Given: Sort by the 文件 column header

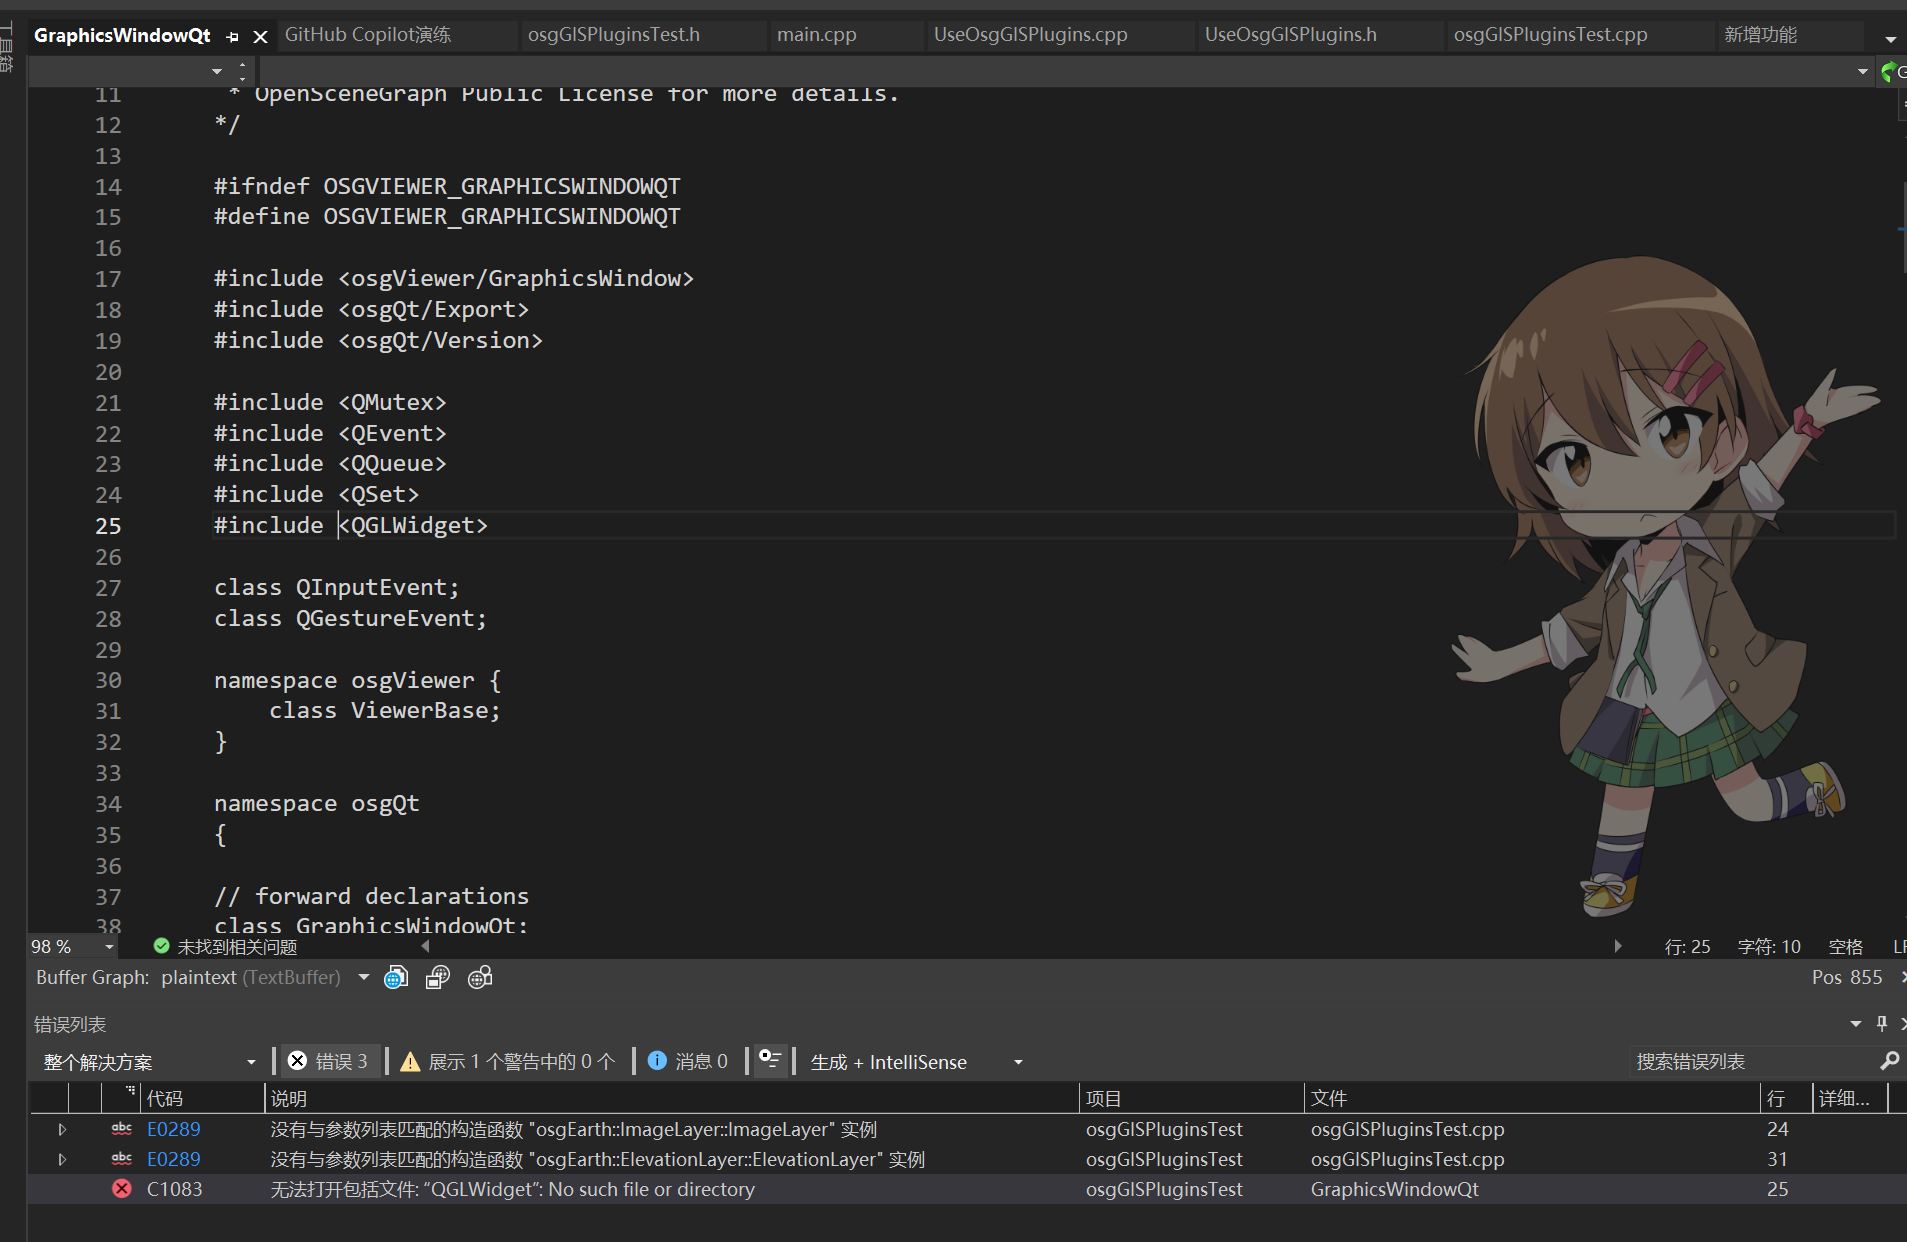Looking at the screenshot, I should 1532,1099.
